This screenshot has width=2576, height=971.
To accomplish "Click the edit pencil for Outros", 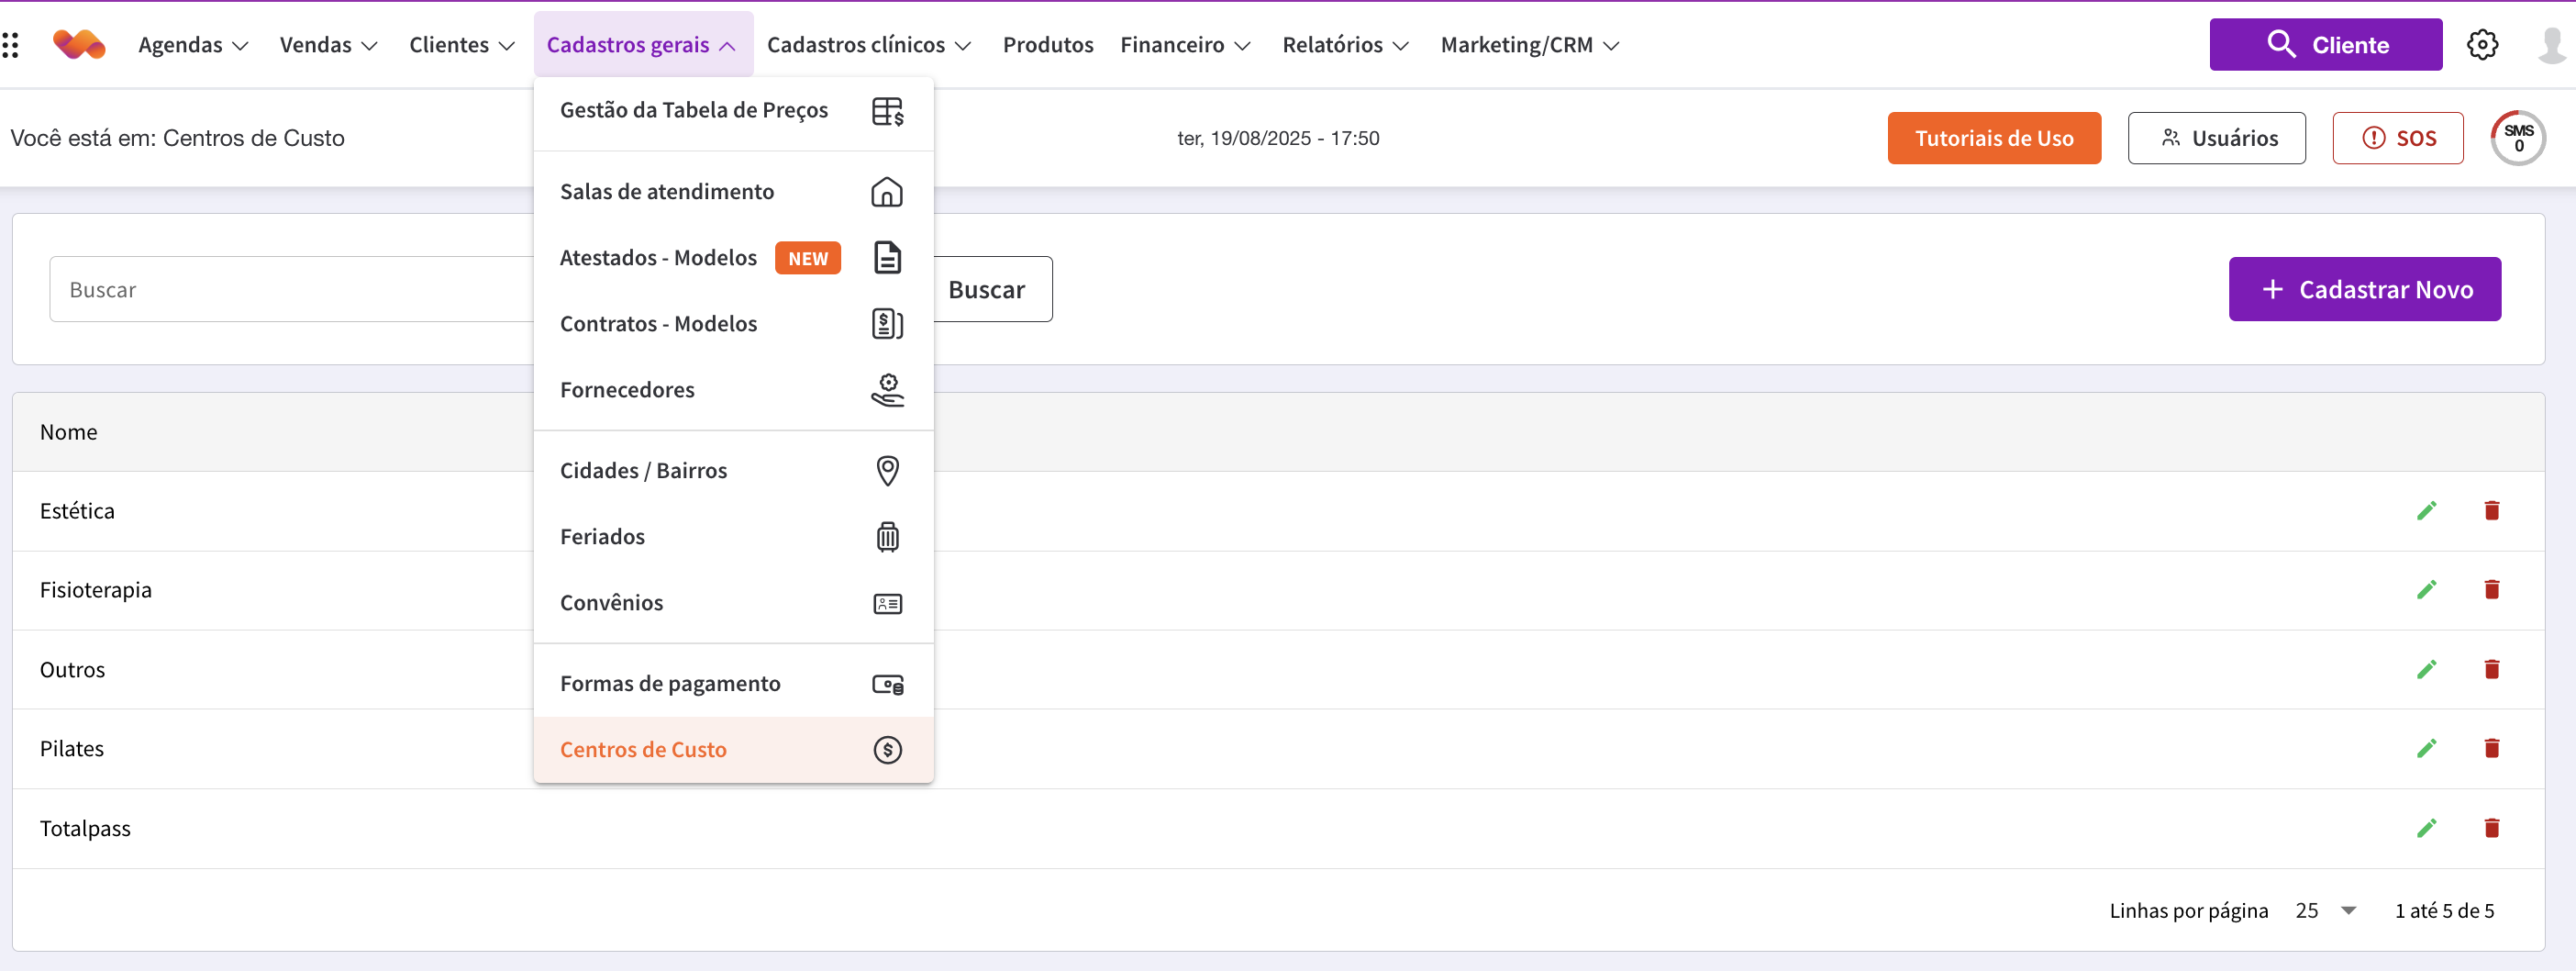I will tap(2426, 669).
